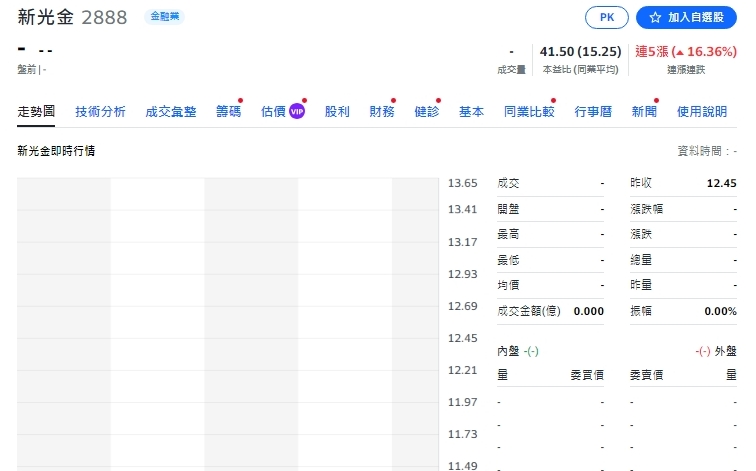This screenshot has width=756, height=471.
Task: Click the 12.45 price axis label
Action: pyautogui.click(x=462, y=338)
